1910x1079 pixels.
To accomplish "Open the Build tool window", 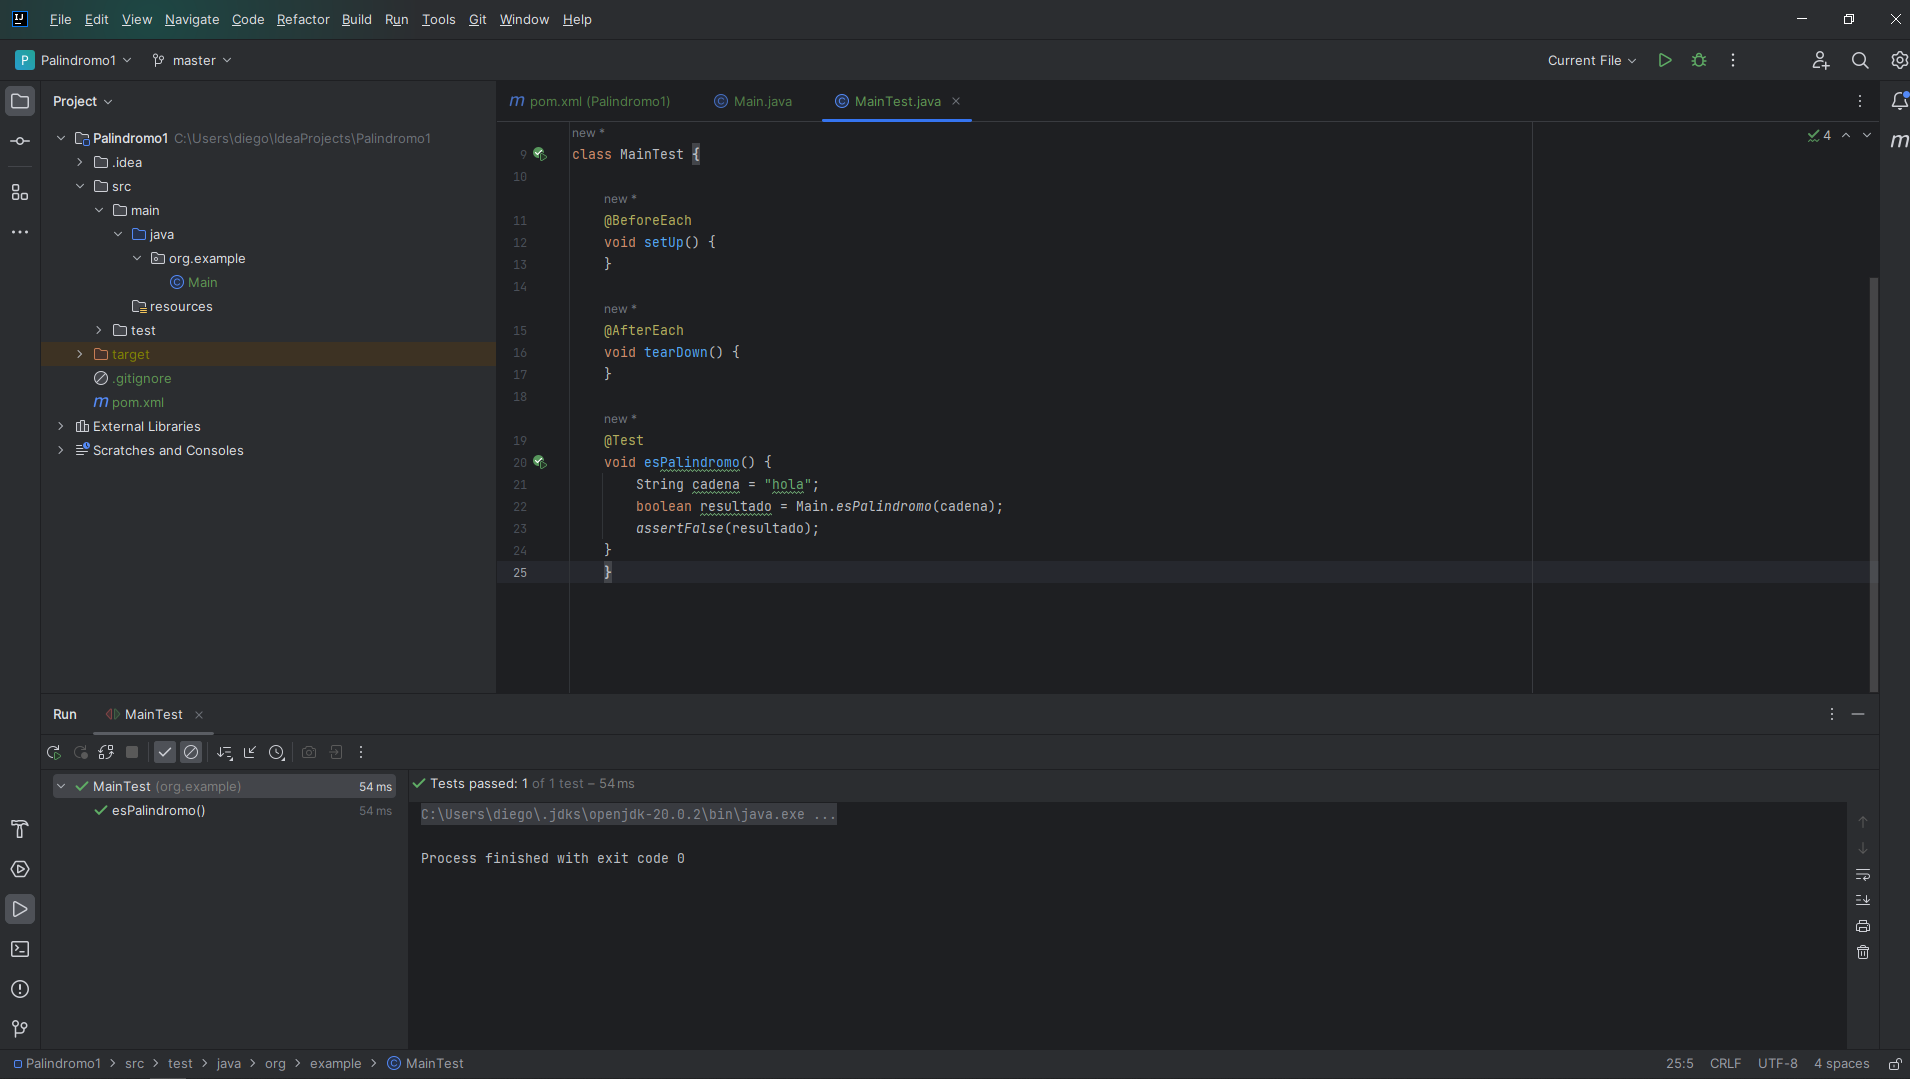I will (x=20, y=829).
